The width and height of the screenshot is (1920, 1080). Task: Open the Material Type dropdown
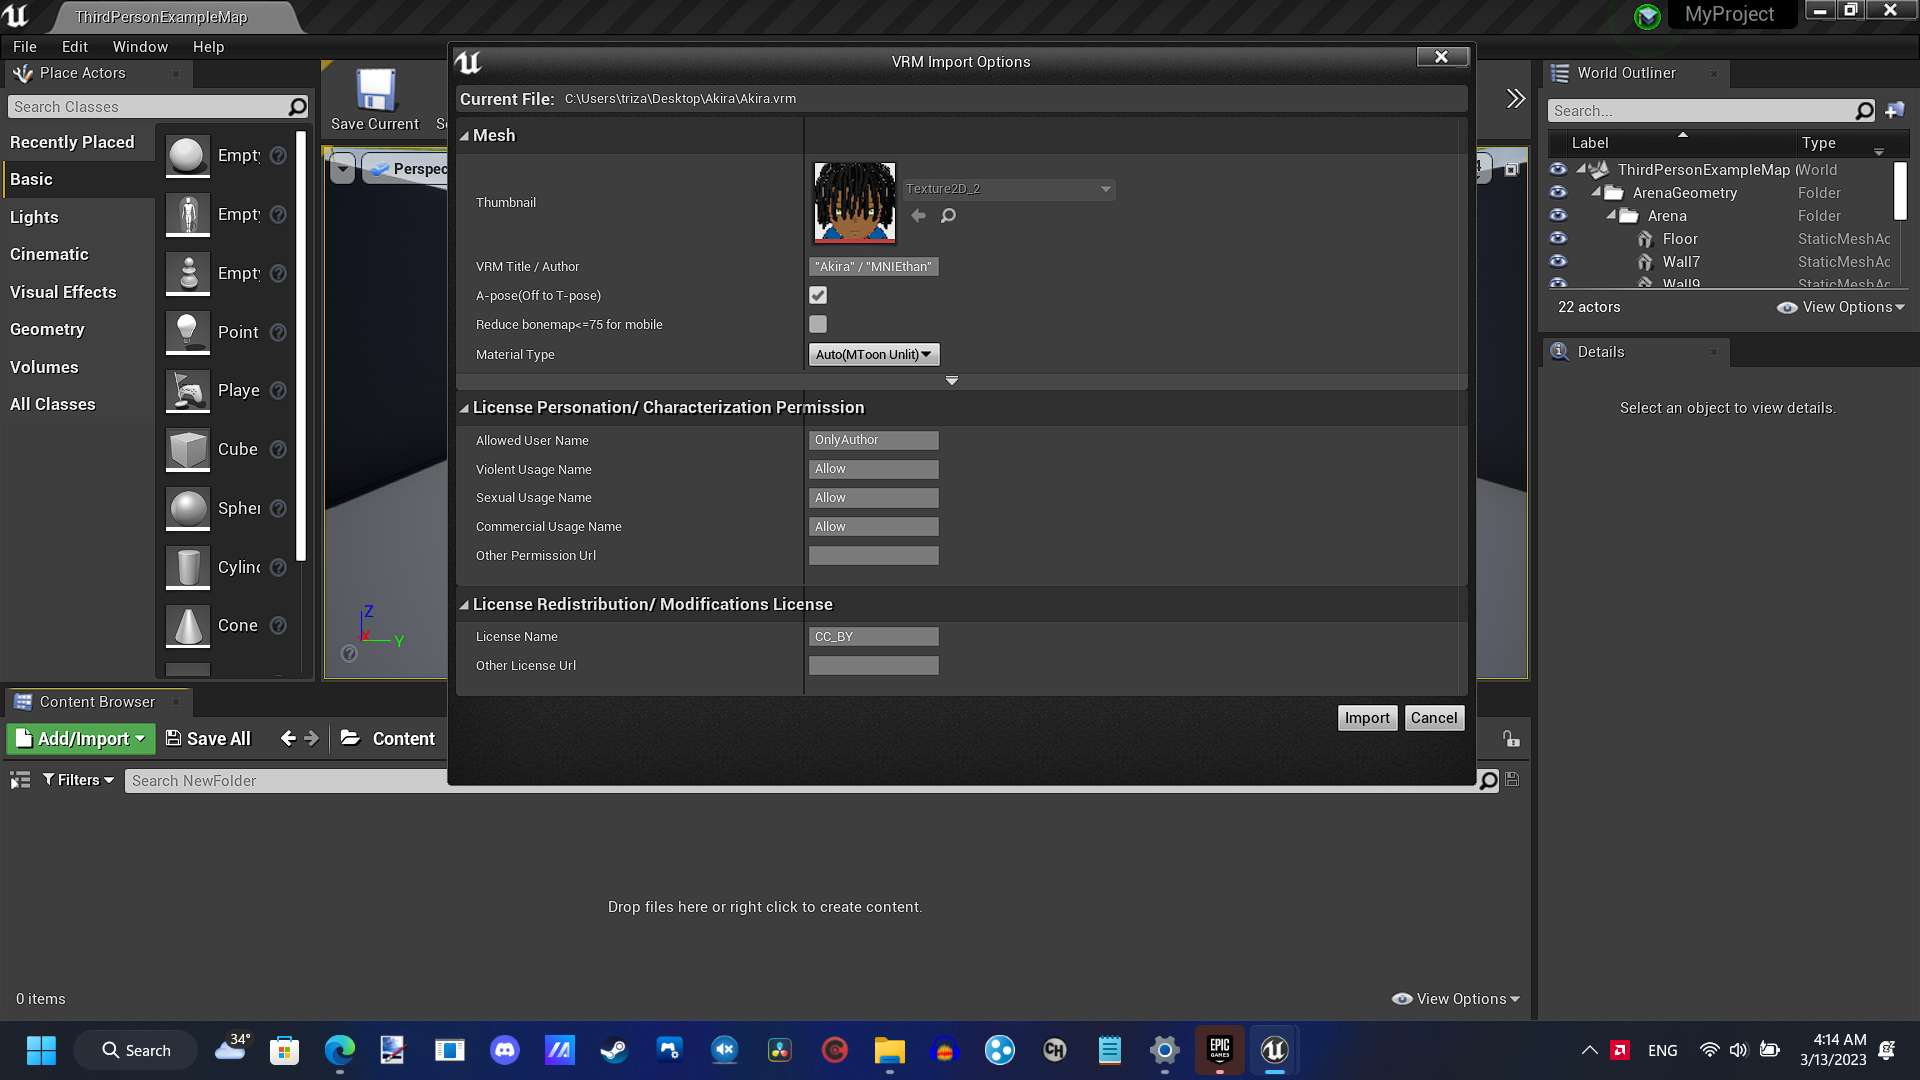tap(873, 354)
